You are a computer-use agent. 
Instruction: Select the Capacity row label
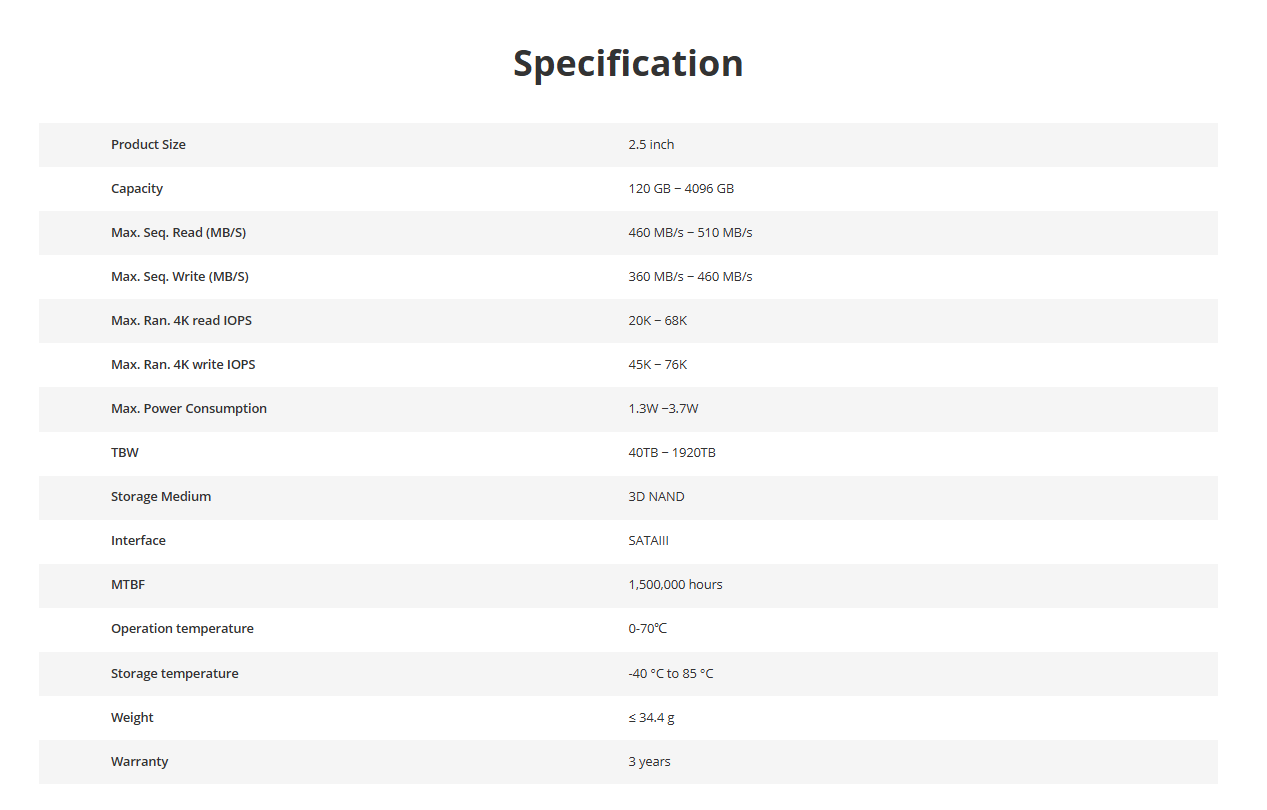tap(137, 189)
